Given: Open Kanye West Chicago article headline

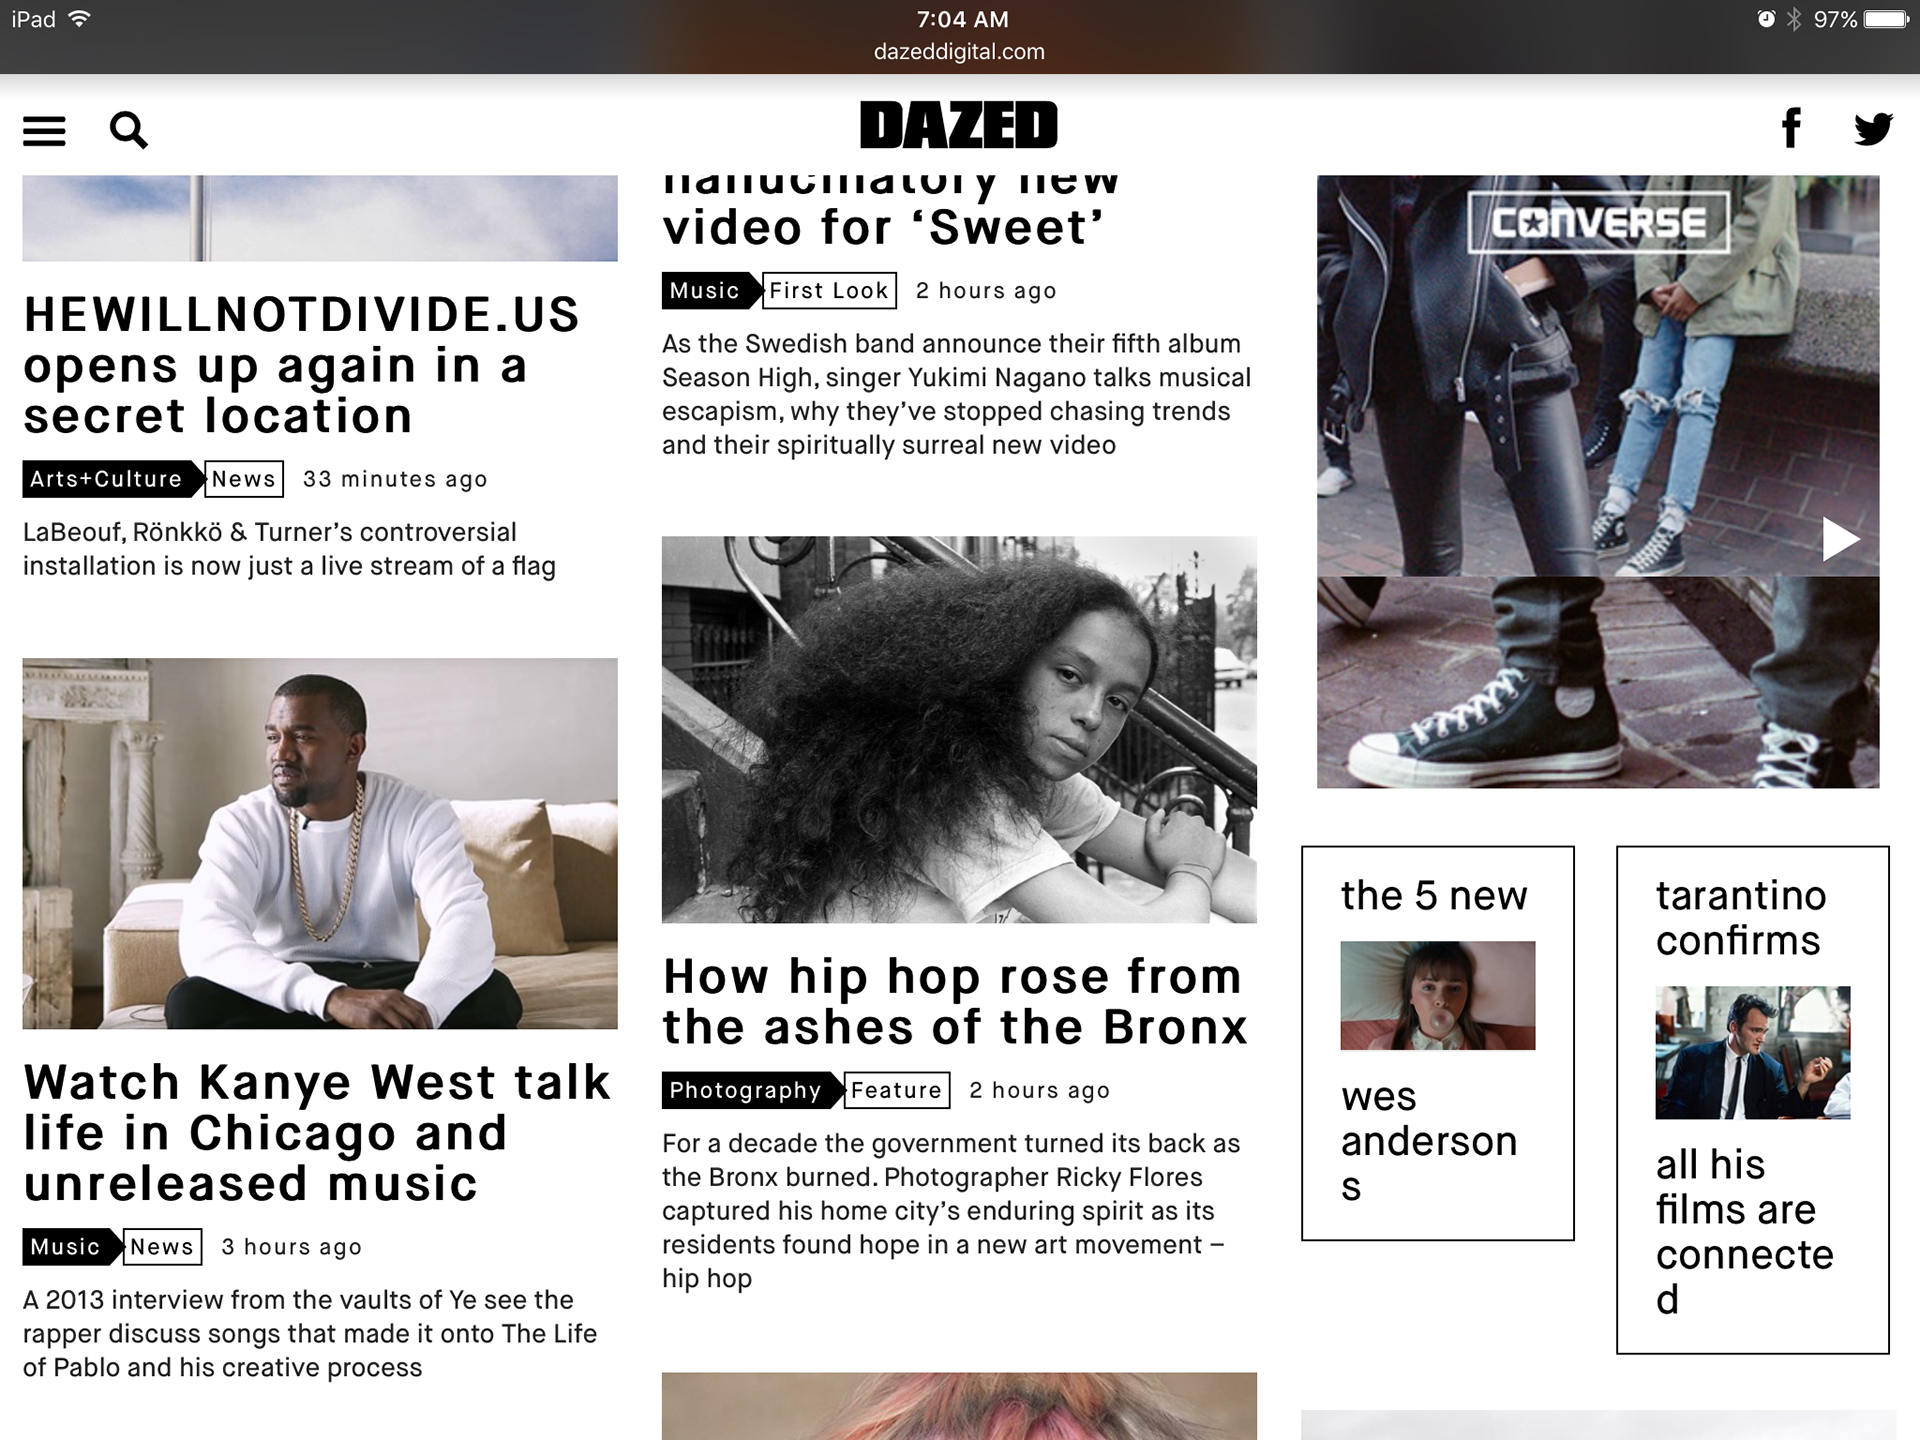Looking at the screenshot, I should tap(317, 1132).
